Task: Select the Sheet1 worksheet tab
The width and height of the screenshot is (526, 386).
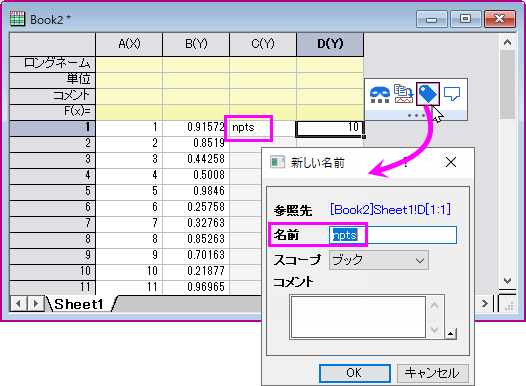Action: pyautogui.click(x=79, y=304)
